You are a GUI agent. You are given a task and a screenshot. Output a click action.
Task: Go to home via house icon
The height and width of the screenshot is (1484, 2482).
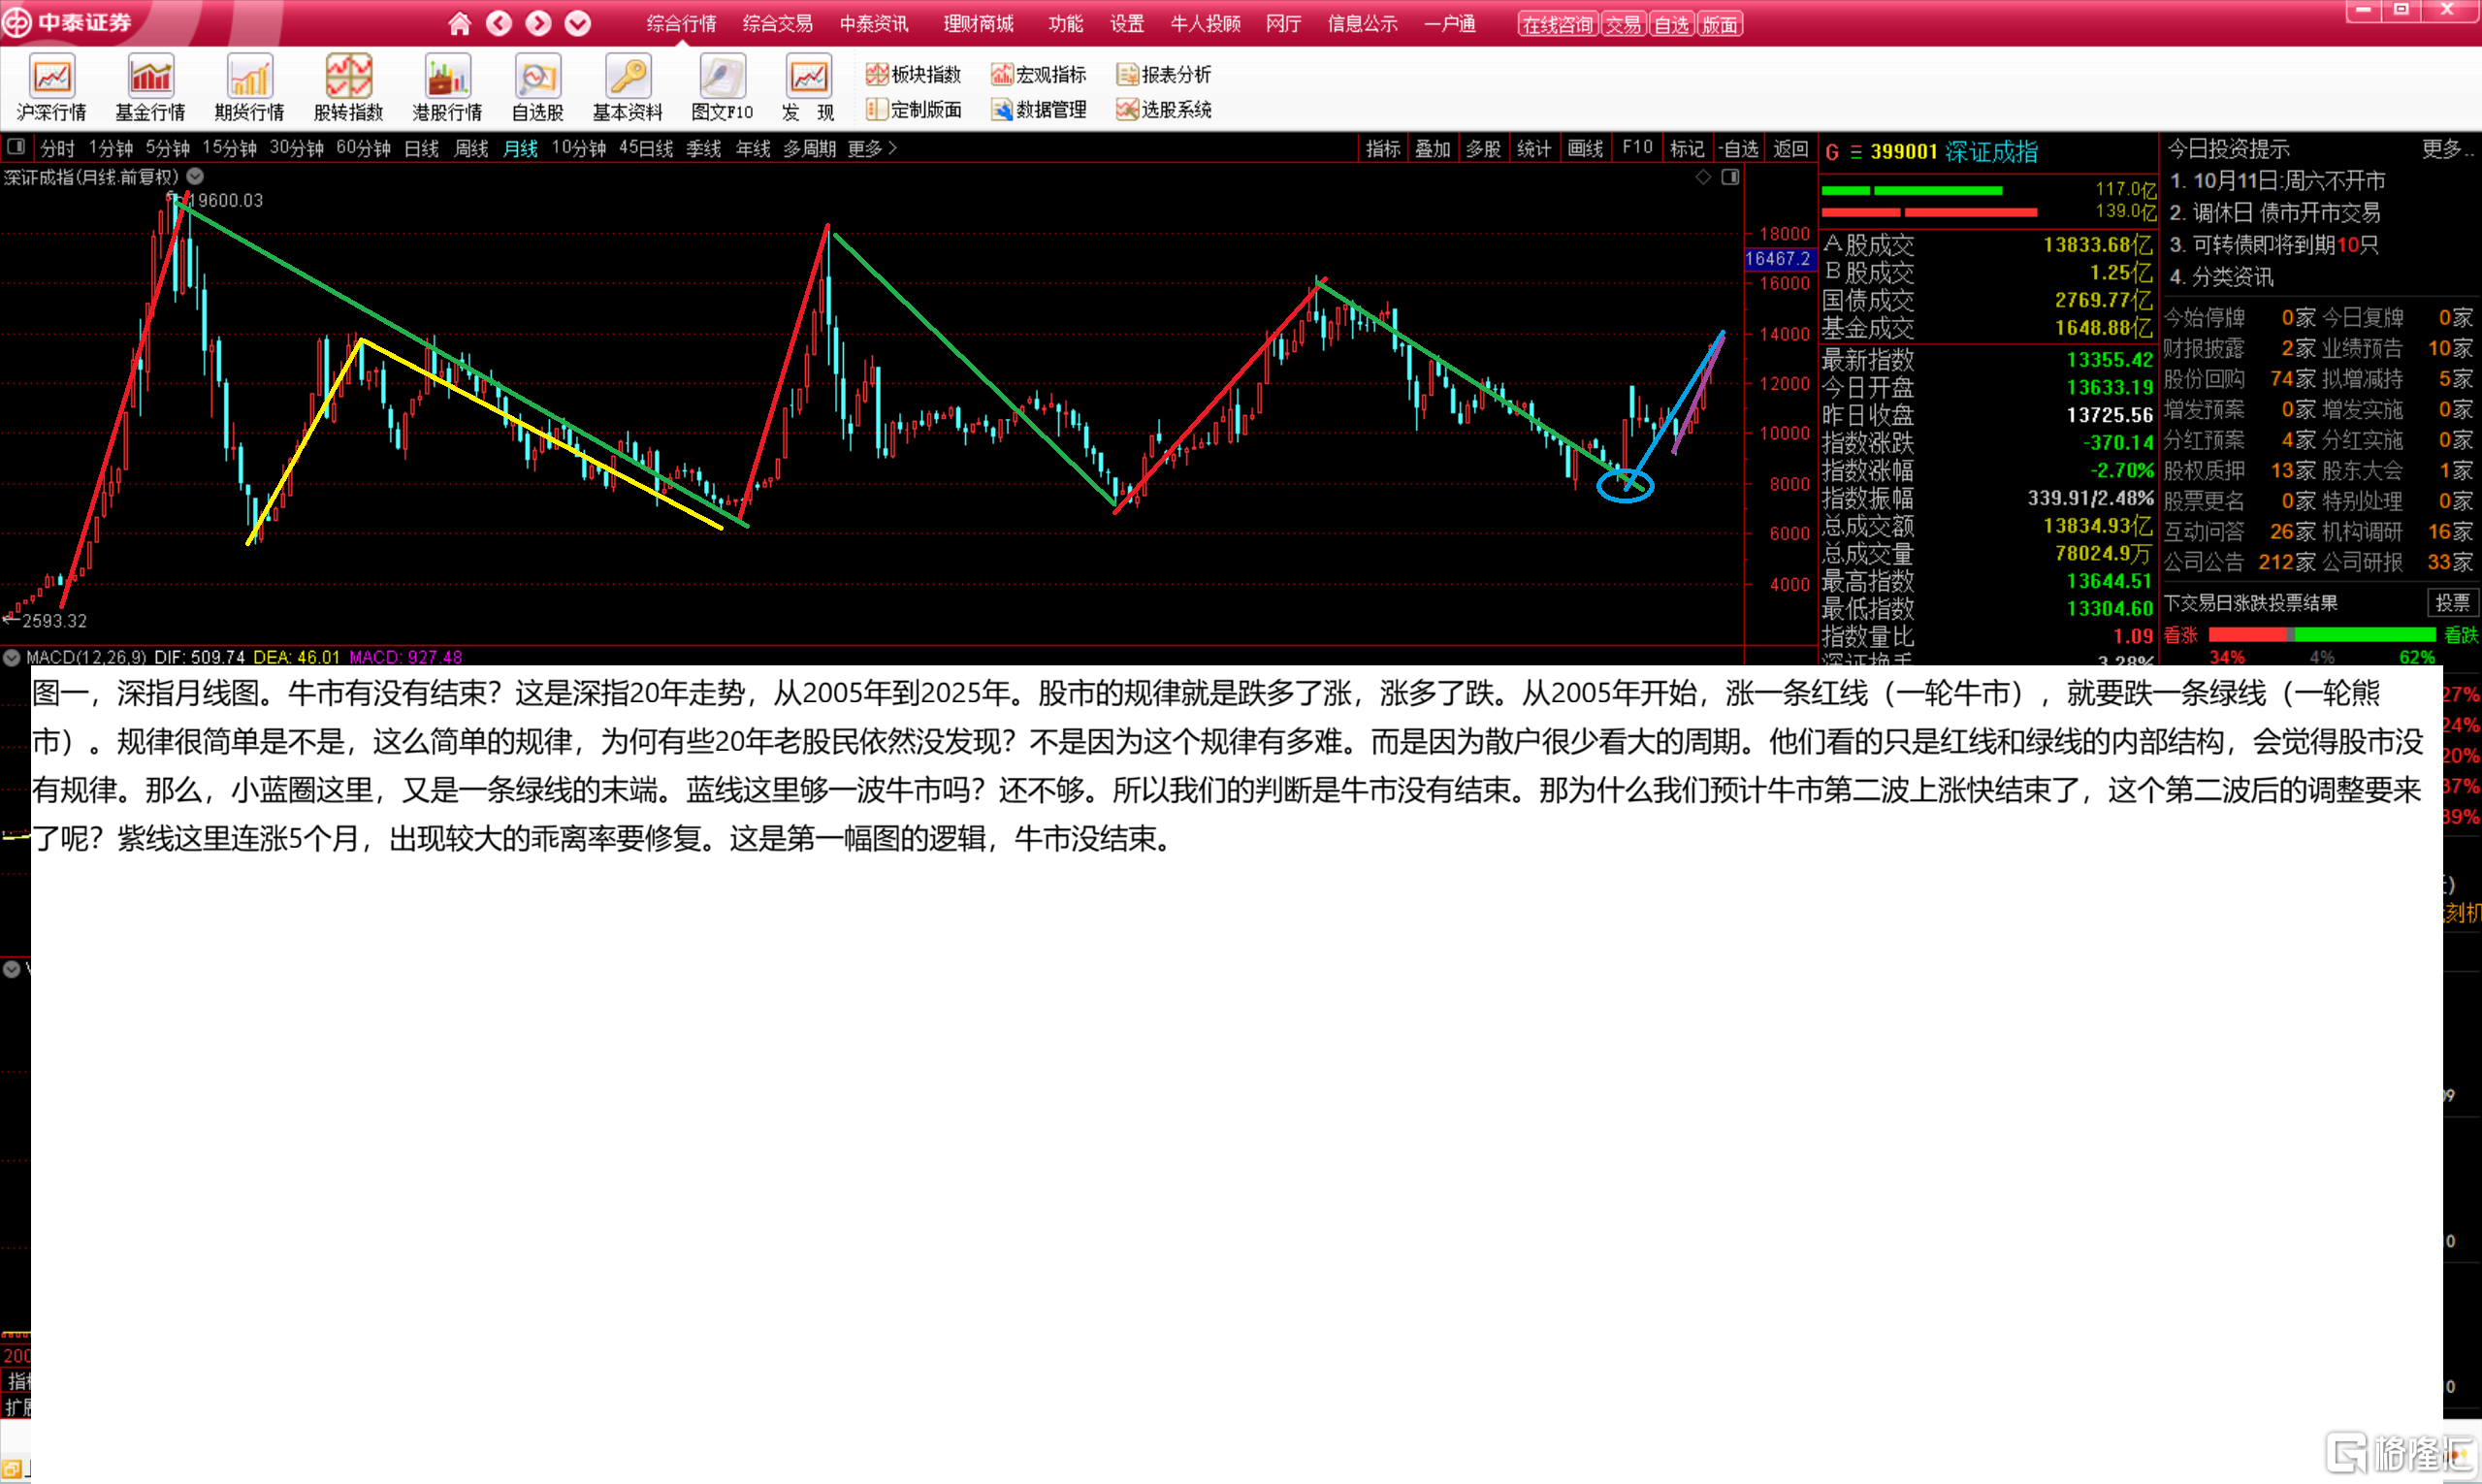[x=459, y=23]
